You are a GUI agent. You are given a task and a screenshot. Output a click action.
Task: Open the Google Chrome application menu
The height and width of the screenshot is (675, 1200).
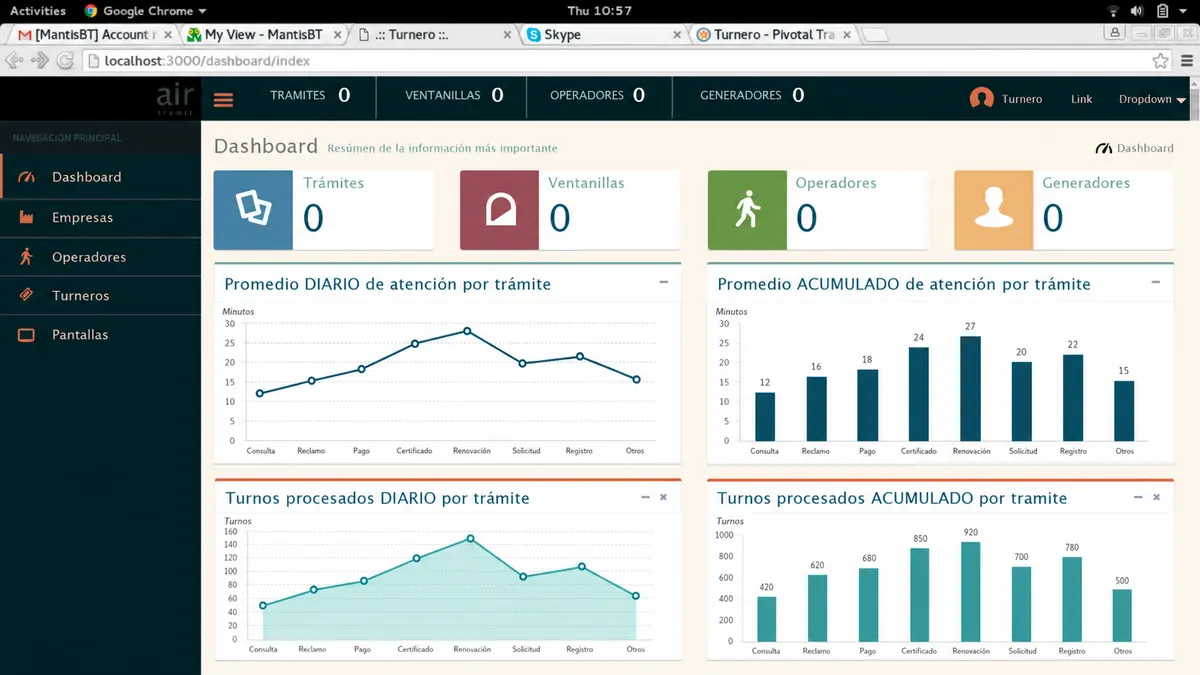(145, 11)
